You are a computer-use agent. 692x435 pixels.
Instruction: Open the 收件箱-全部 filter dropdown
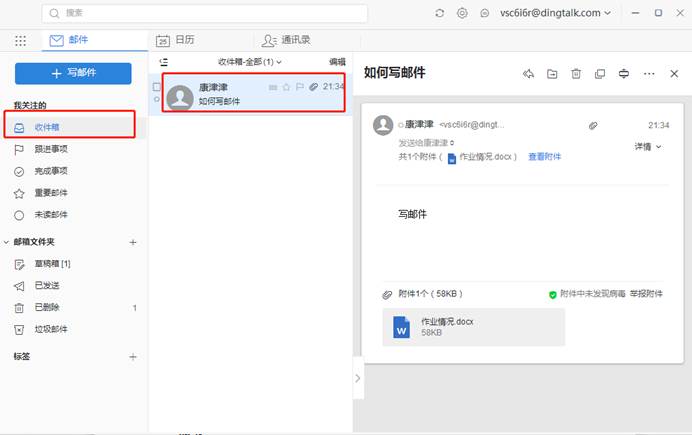tap(250, 62)
